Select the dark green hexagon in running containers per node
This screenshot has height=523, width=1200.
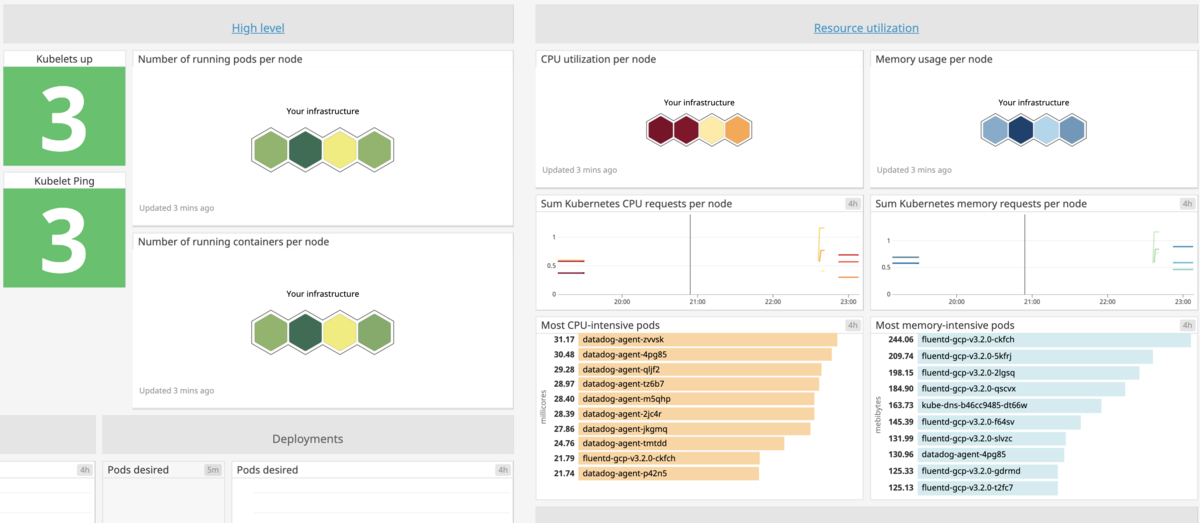[305, 332]
